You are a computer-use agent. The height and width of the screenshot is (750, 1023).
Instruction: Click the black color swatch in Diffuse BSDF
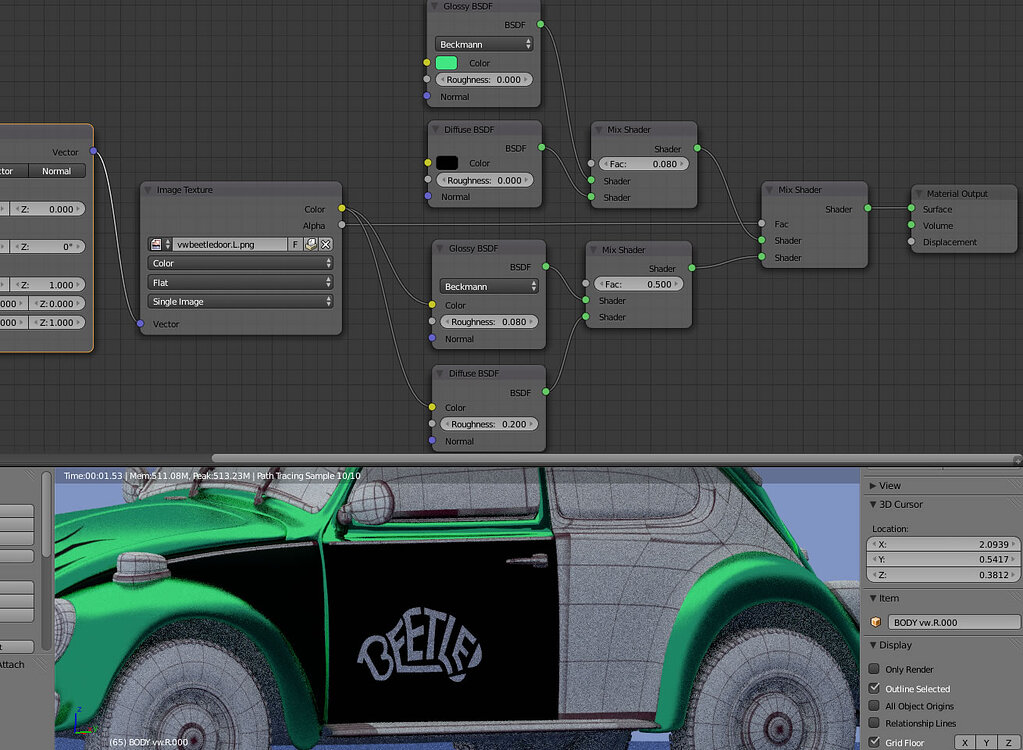(x=447, y=162)
